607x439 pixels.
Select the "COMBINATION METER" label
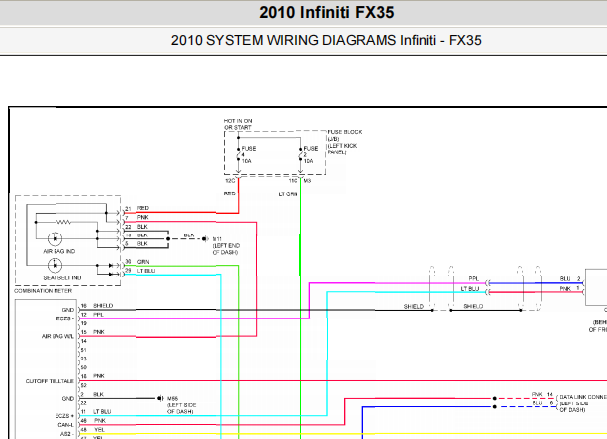tap(43, 291)
